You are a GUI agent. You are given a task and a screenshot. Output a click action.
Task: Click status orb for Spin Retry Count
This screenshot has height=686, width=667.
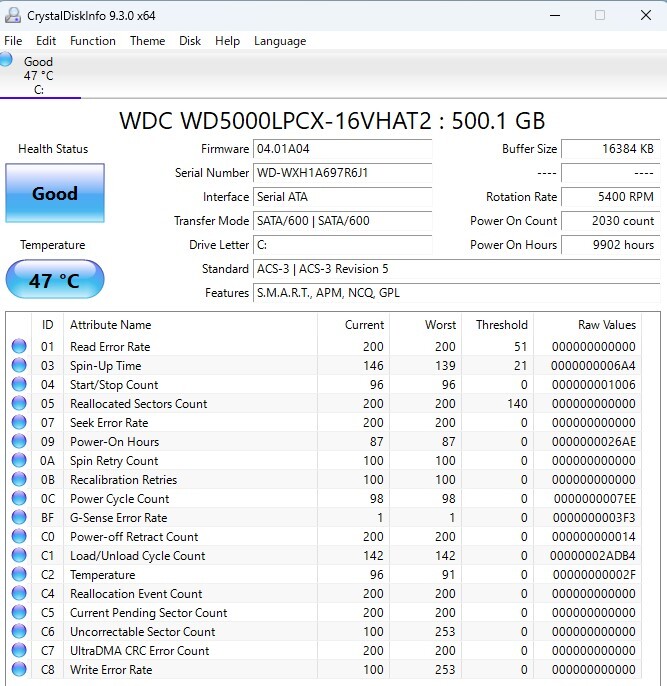tap(19, 460)
